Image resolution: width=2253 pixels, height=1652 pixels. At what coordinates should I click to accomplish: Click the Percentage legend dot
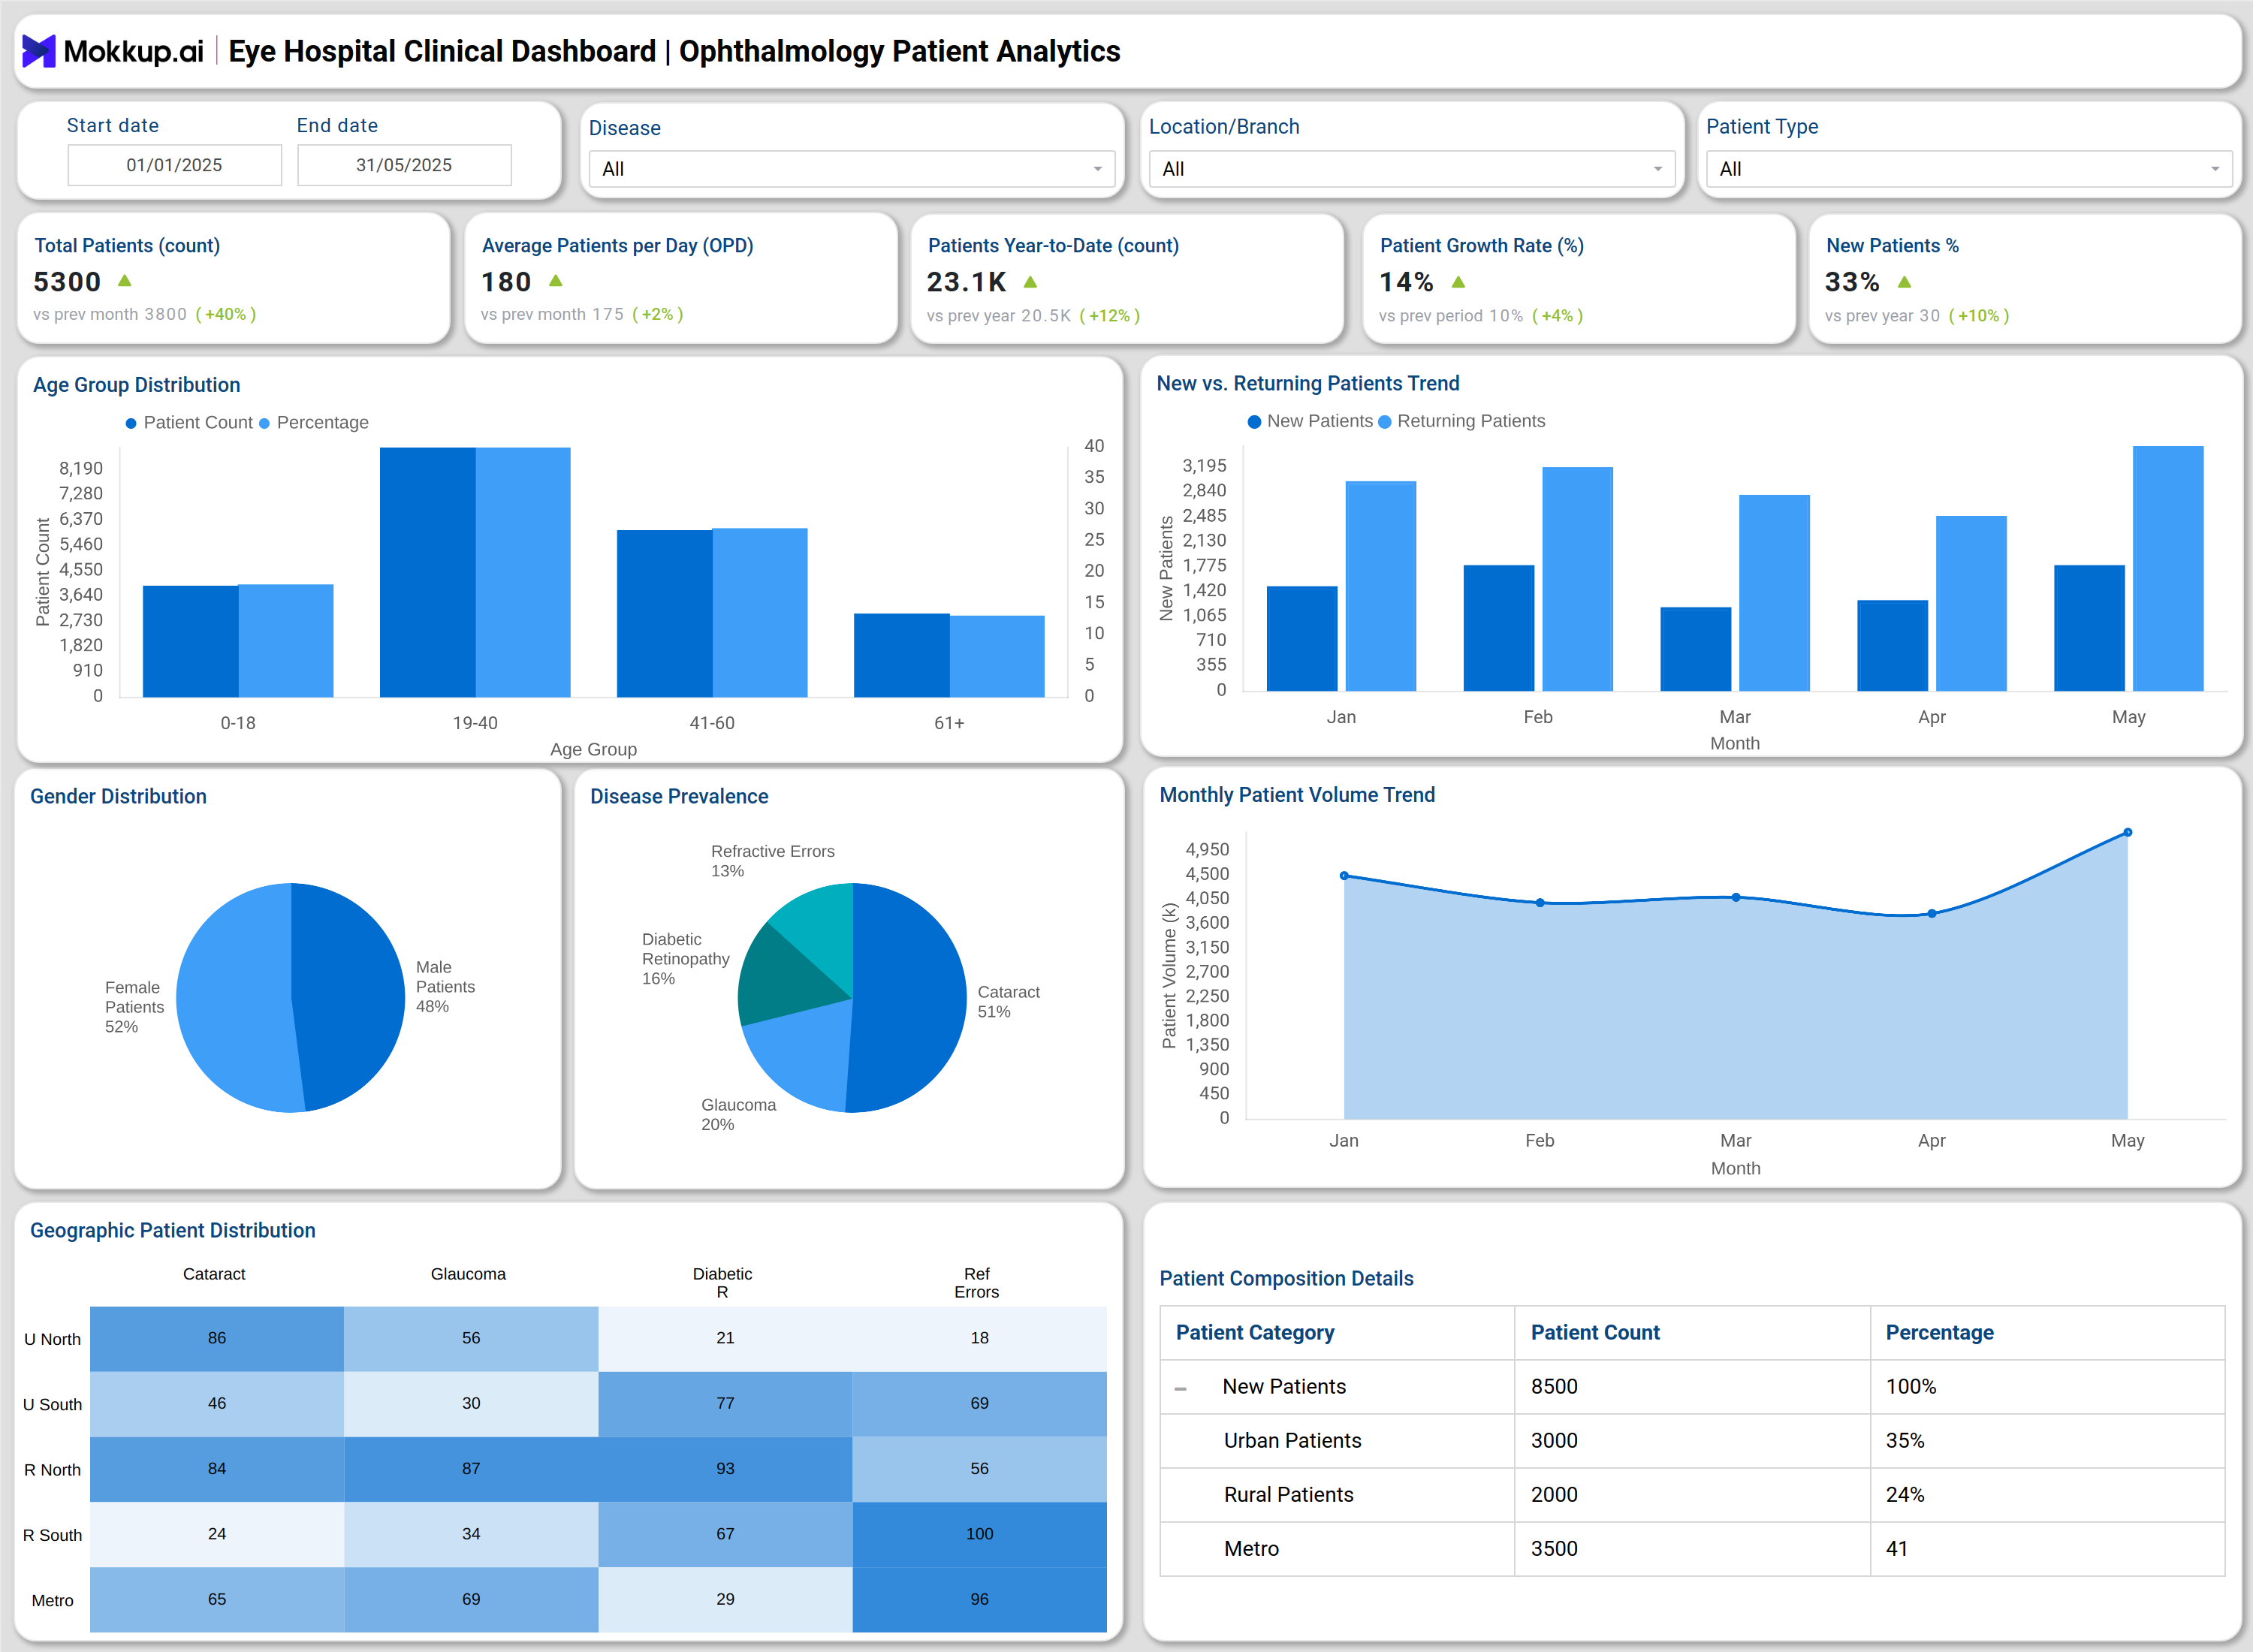point(264,423)
